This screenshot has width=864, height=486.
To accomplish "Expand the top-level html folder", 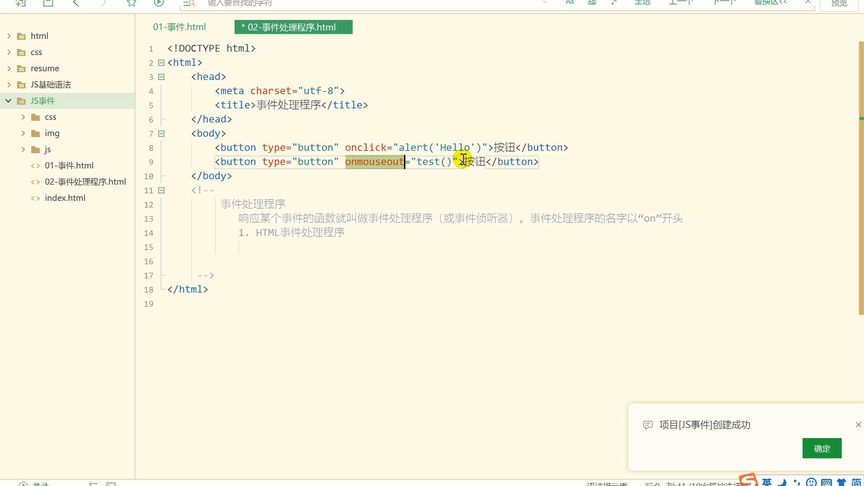I will click(x=9, y=36).
